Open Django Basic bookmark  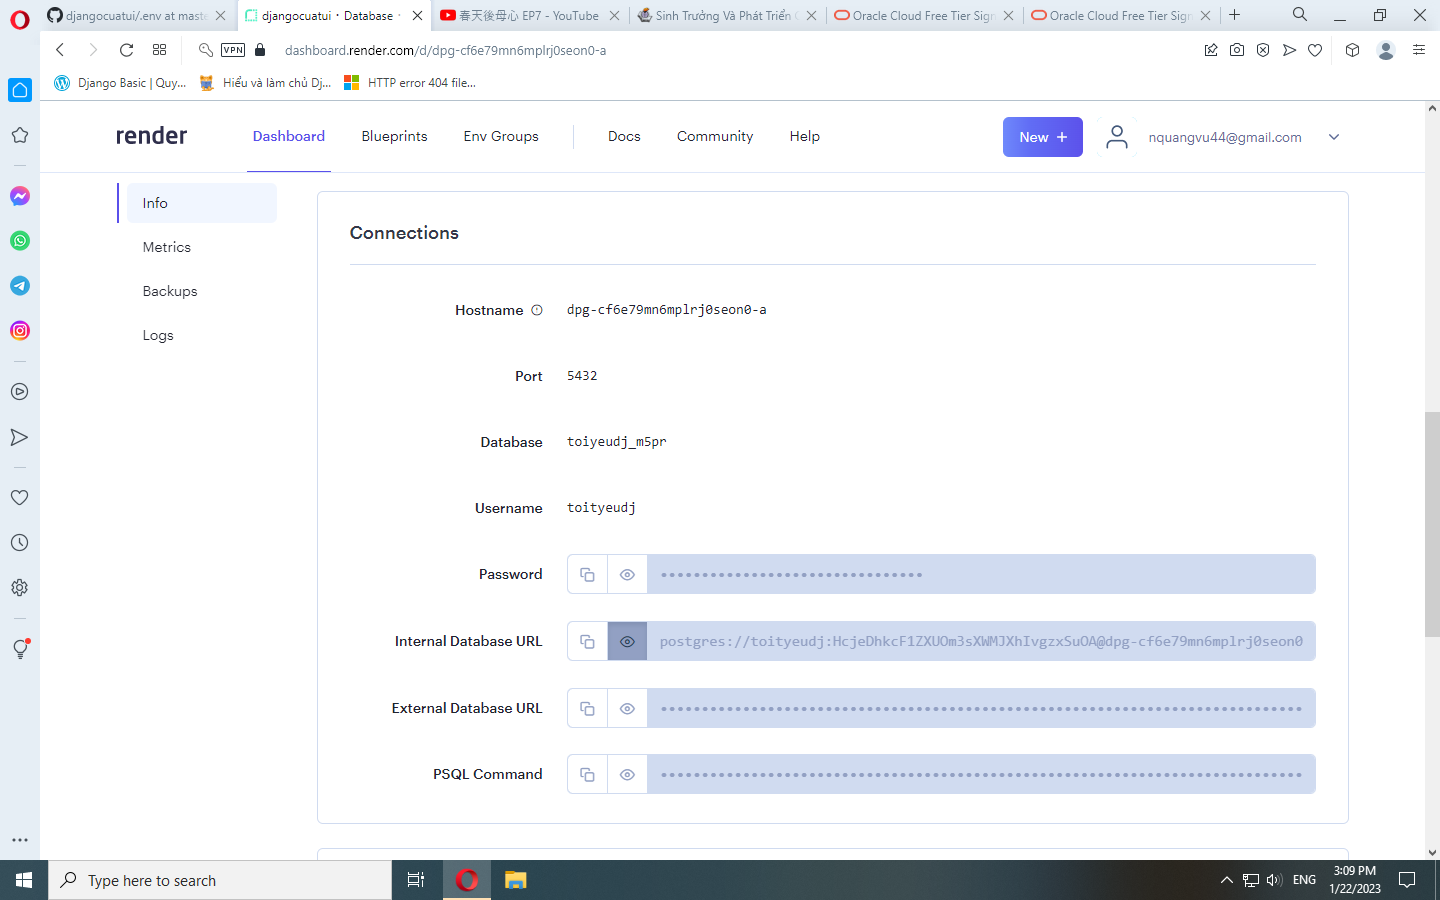pyautogui.click(x=120, y=83)
